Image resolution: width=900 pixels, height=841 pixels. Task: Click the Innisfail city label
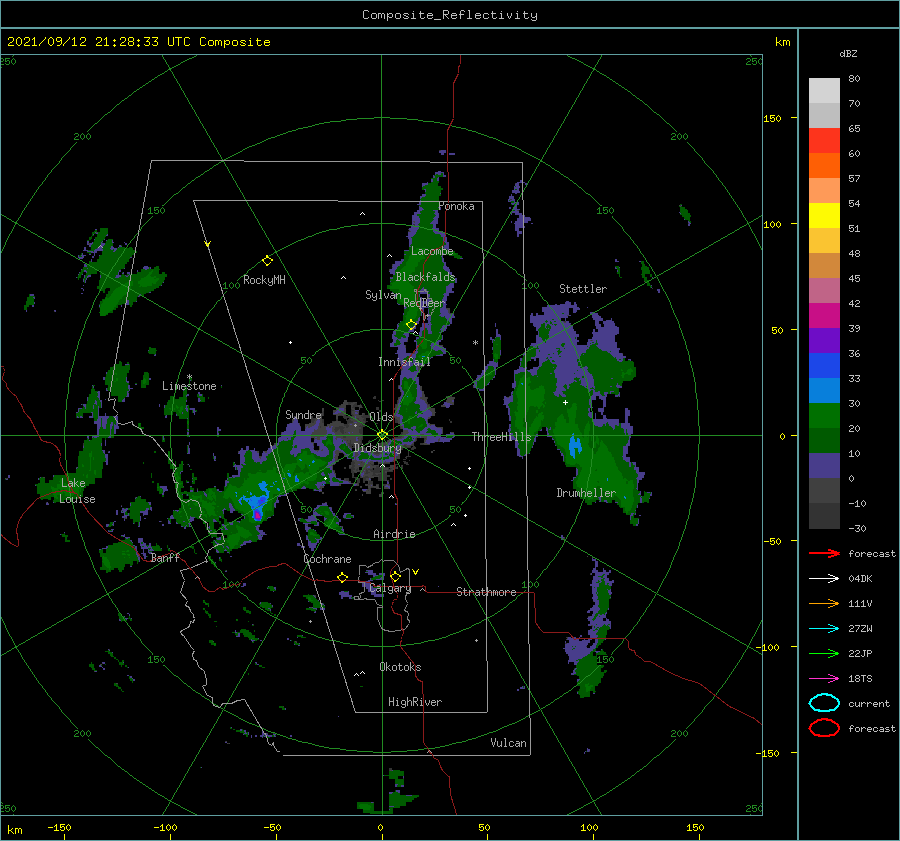point(404,362)
